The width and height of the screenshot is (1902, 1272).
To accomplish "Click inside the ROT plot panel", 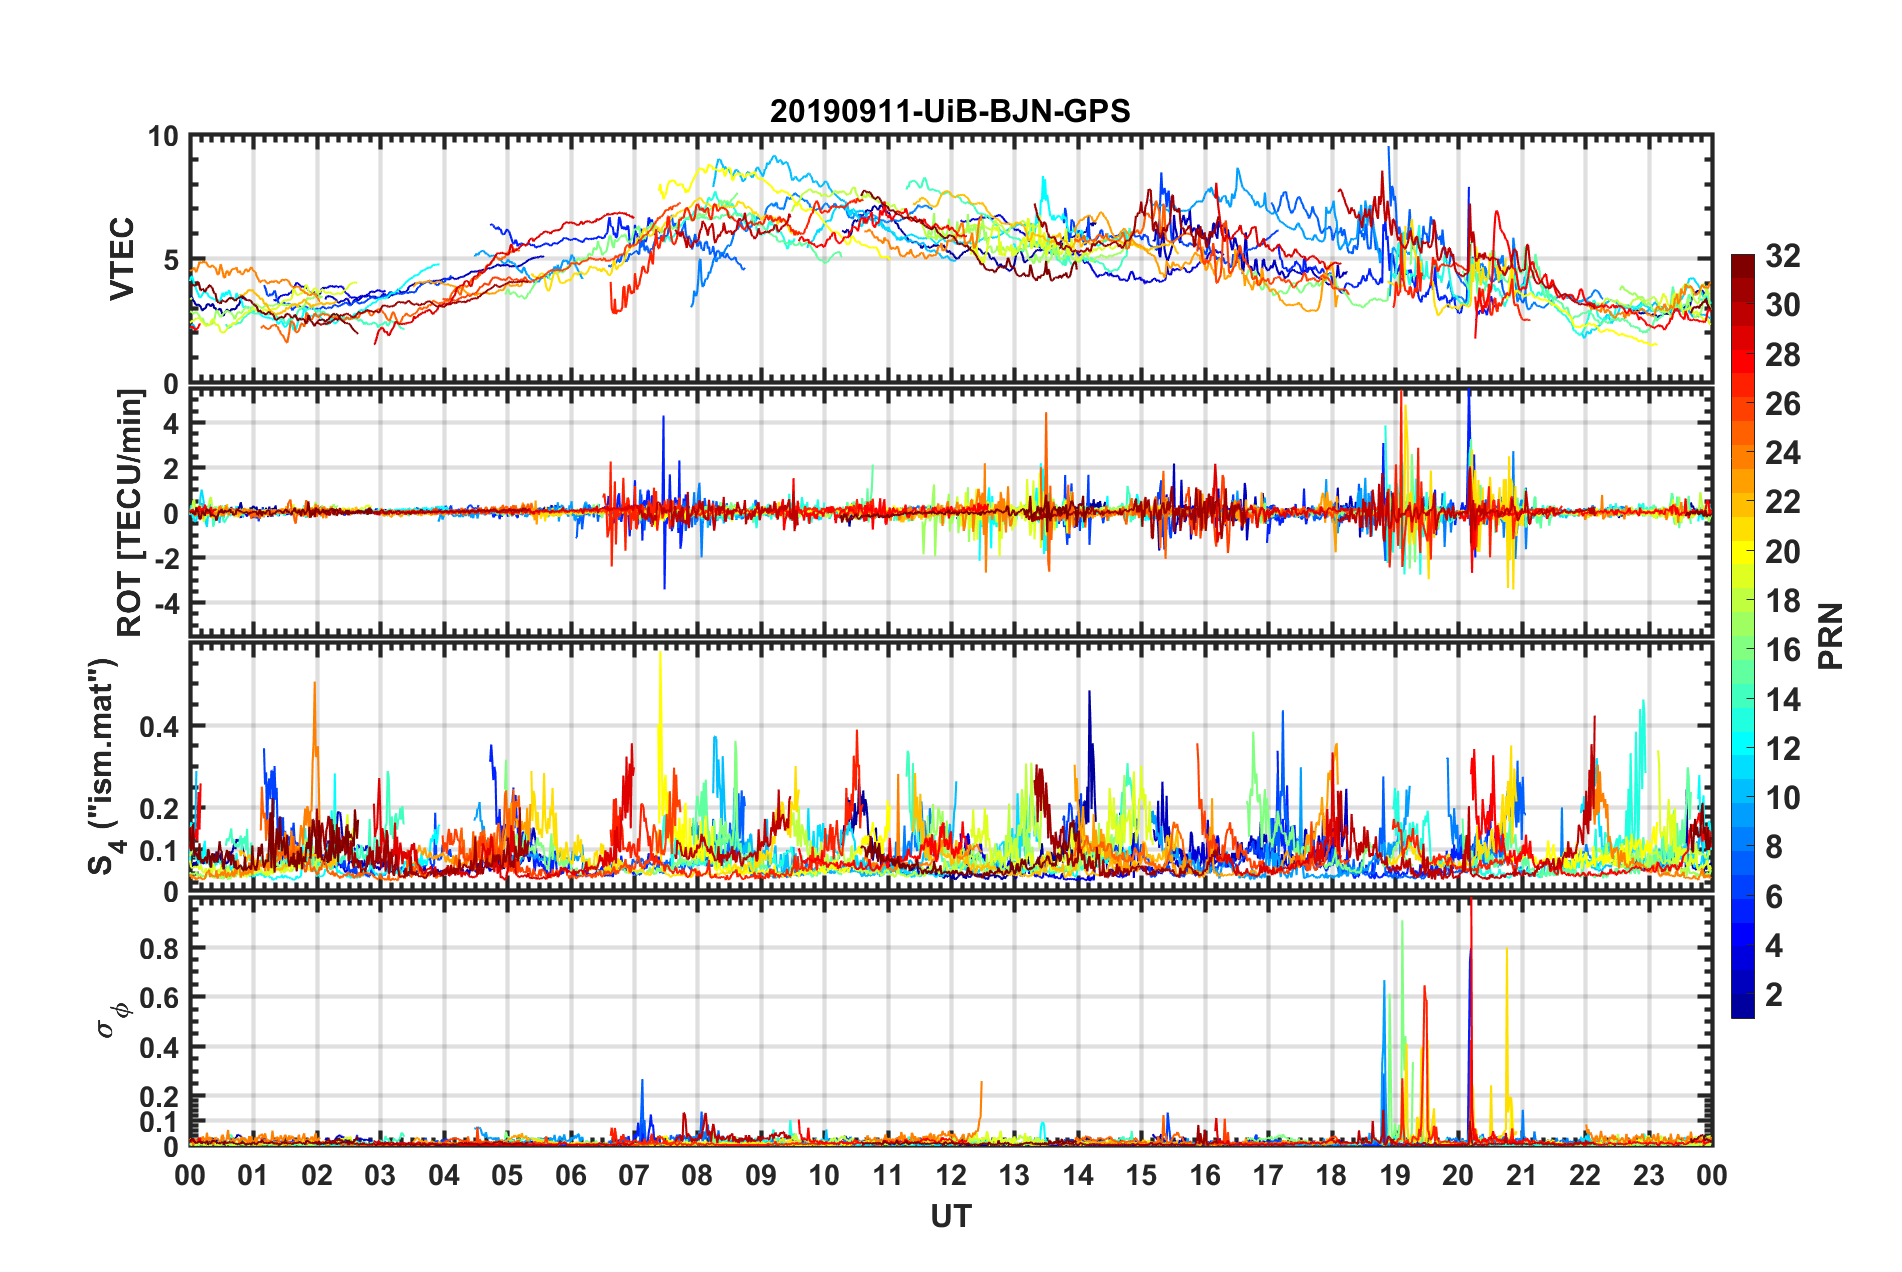I will click(951, 512).
